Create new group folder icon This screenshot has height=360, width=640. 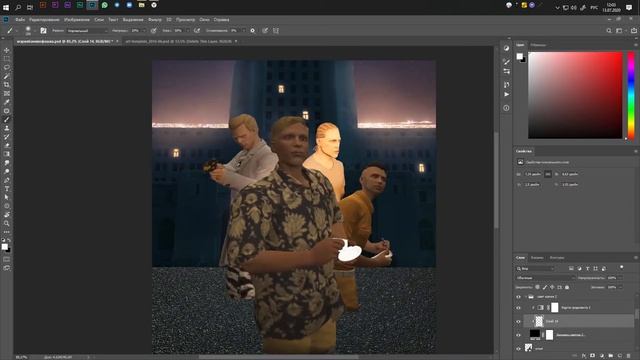point(611,356)
